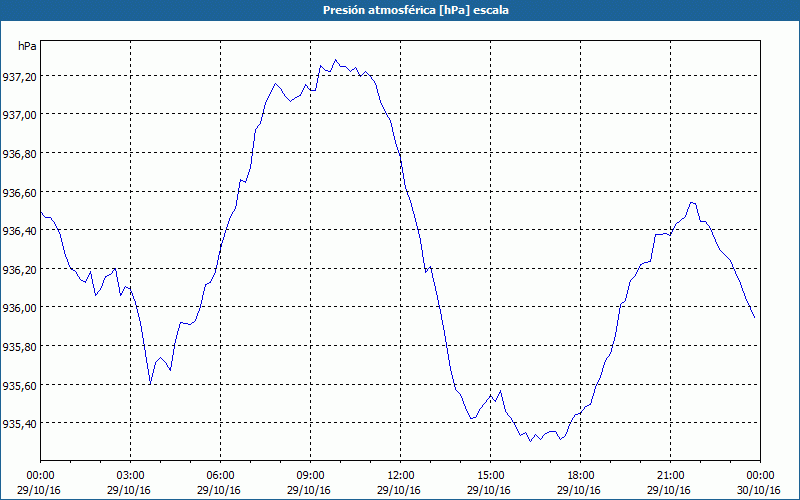
Task: Select the 935,40 y-axis value
Action: pos(19,424)
